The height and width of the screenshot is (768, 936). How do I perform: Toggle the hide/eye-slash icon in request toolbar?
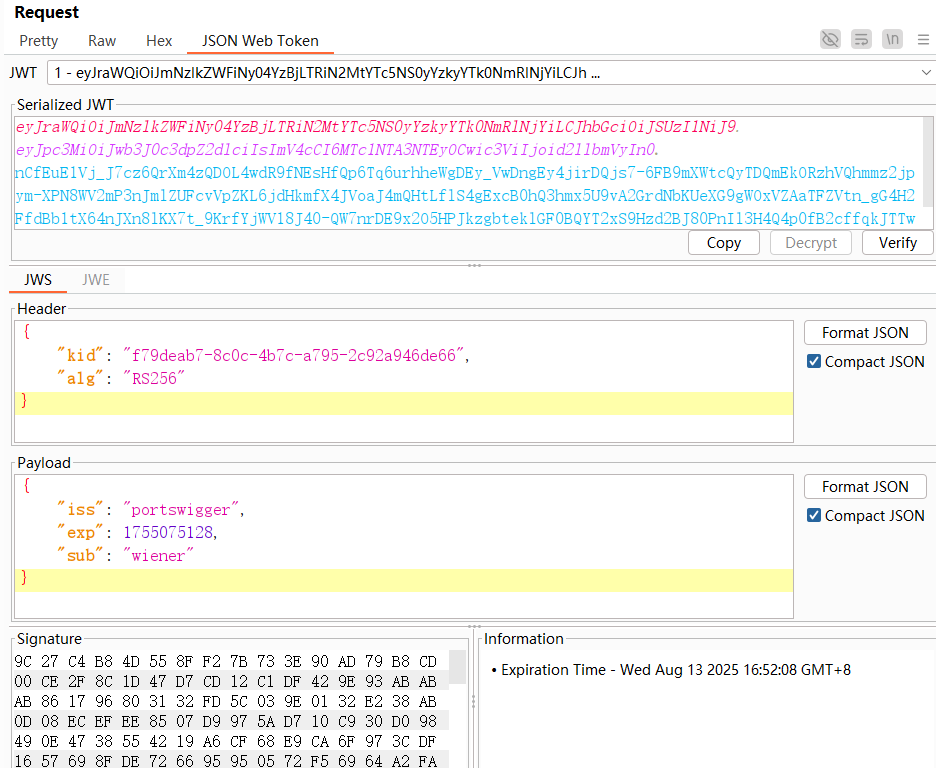830,39
